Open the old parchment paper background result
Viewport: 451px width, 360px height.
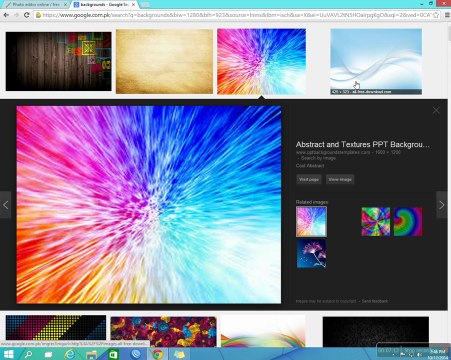coord(164,61)
